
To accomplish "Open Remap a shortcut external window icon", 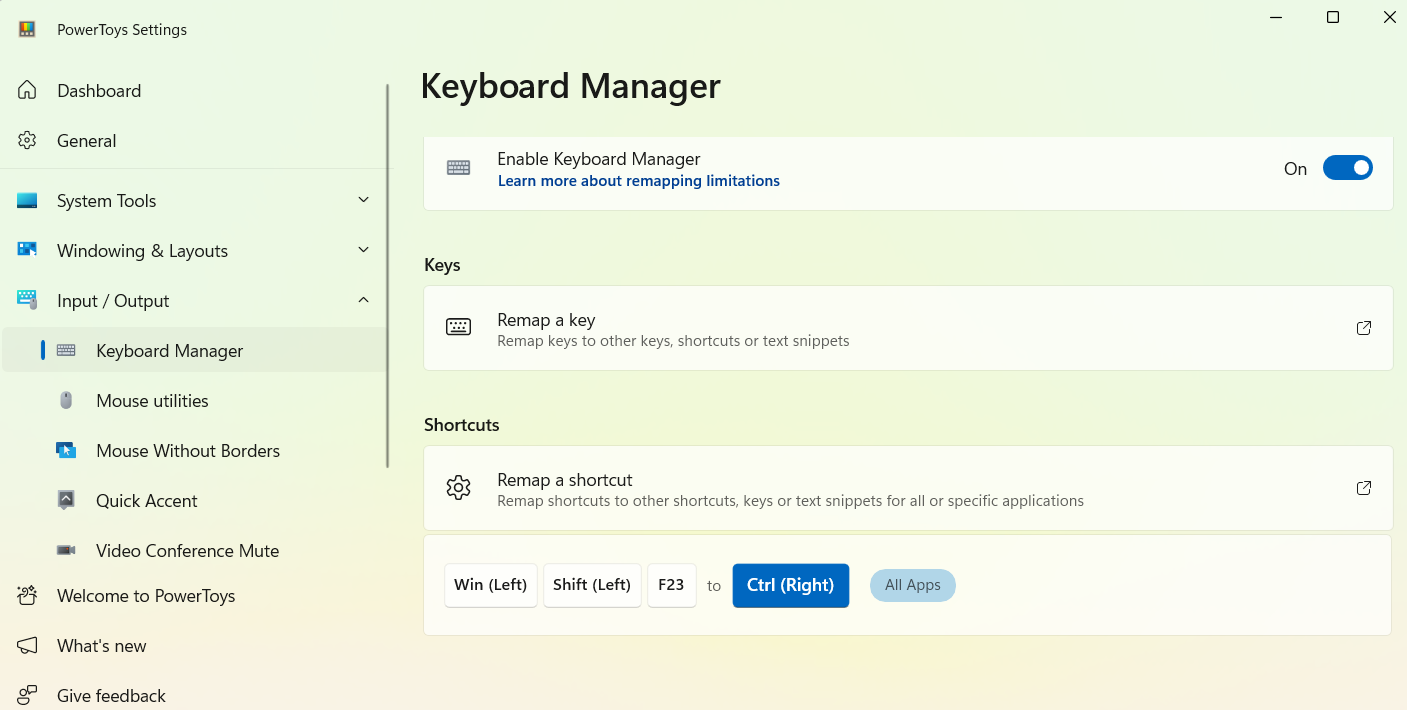I will [x=1364, y=488].
